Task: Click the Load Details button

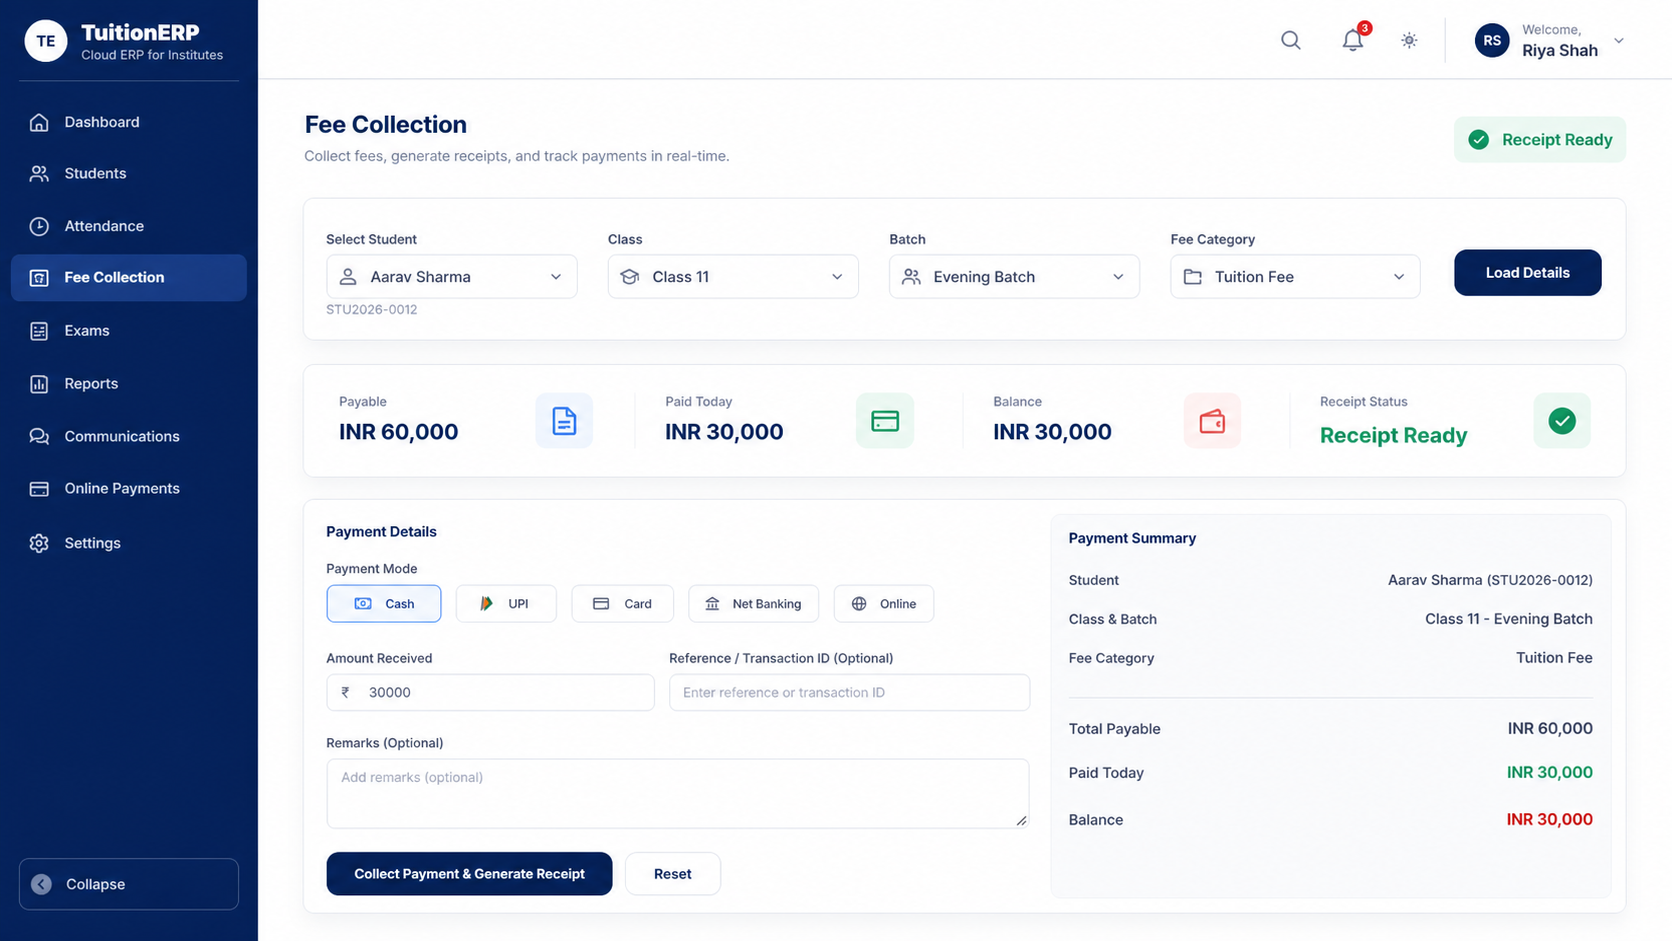Action: 1528,273
